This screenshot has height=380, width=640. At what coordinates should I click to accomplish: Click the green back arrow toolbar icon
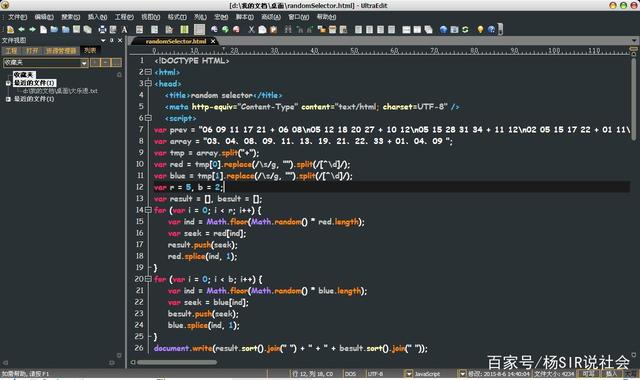pos(21,29)
